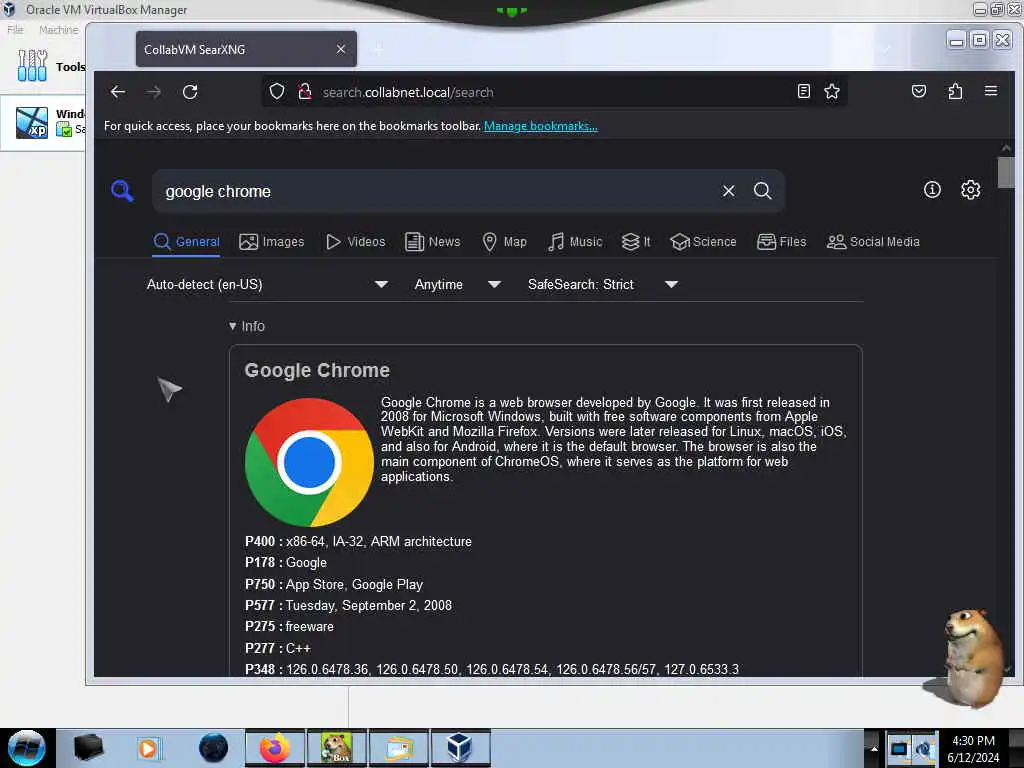Click the P348 version numbers line
This screenshot has width=1024, height=768.
pyautogui.click(x=492, y=669)
